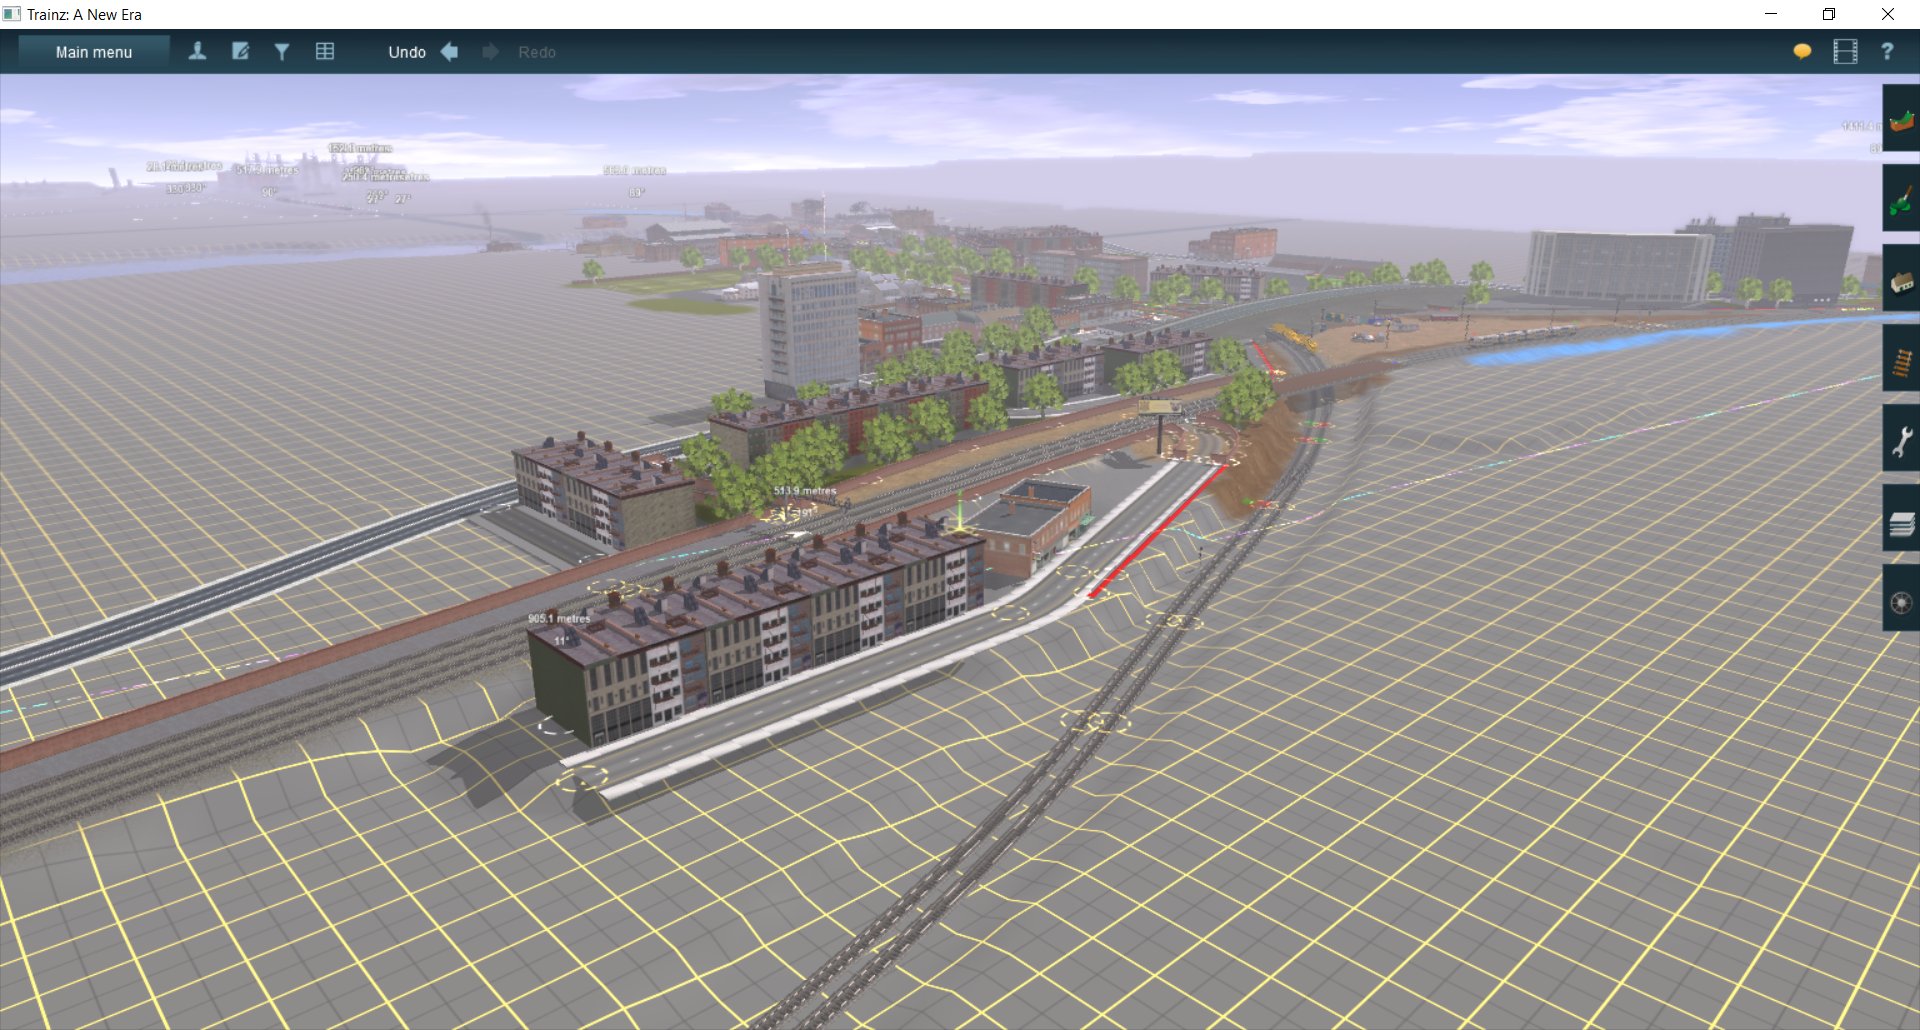Click the Redo arrow button
The width and height of the screenshot is (1920, 1030).
[490, 52]
